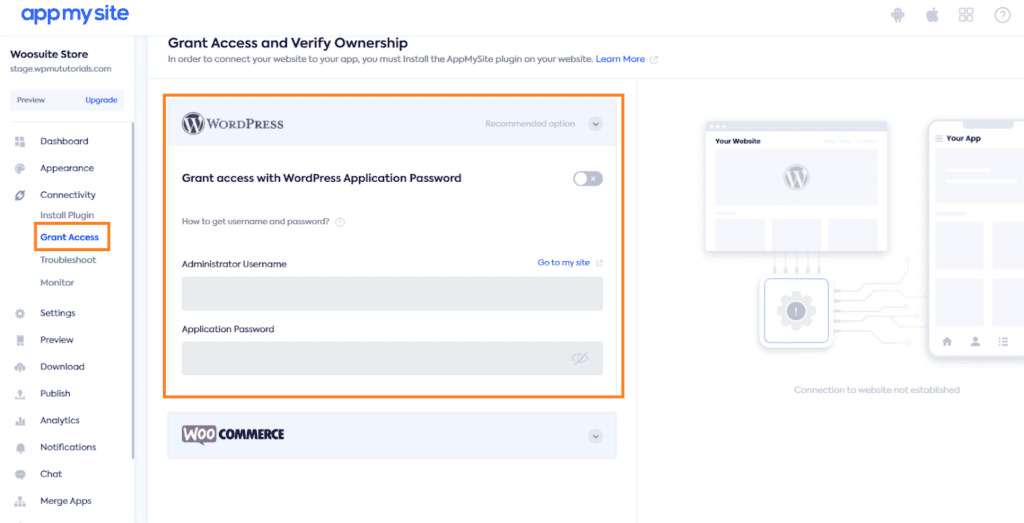Open the apps grid icon in the header
This screenshot has width=1024, height=523.
[966, 15]
